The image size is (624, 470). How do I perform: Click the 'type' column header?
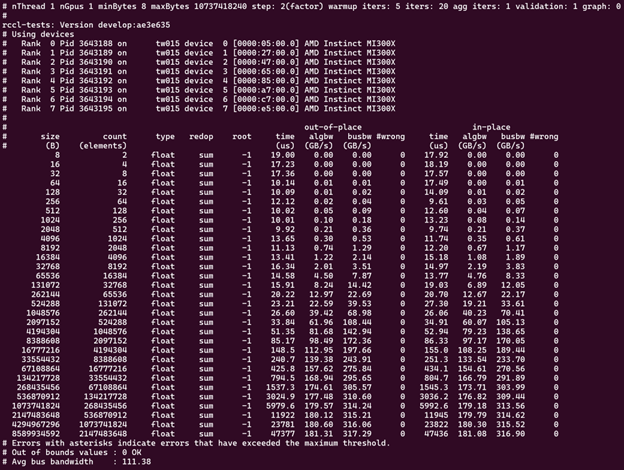point(165,135)
